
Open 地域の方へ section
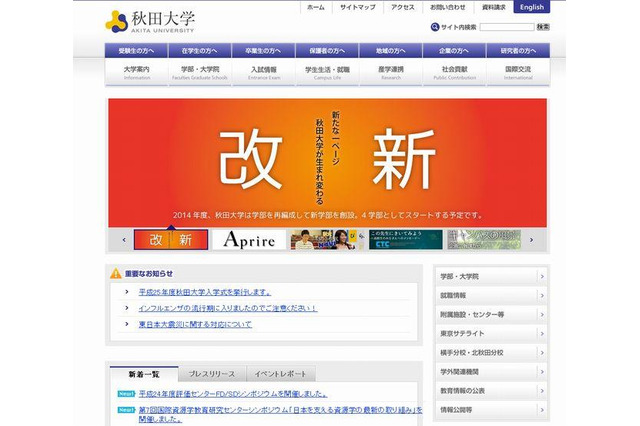(x=391, y=51)
